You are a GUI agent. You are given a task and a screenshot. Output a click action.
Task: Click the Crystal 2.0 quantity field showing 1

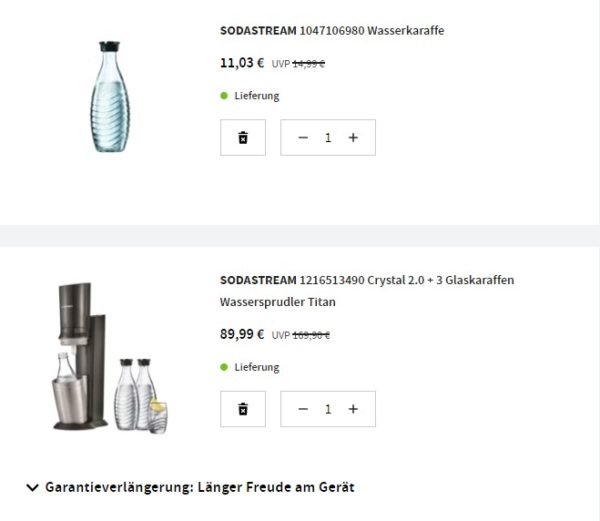coord(328,409)
